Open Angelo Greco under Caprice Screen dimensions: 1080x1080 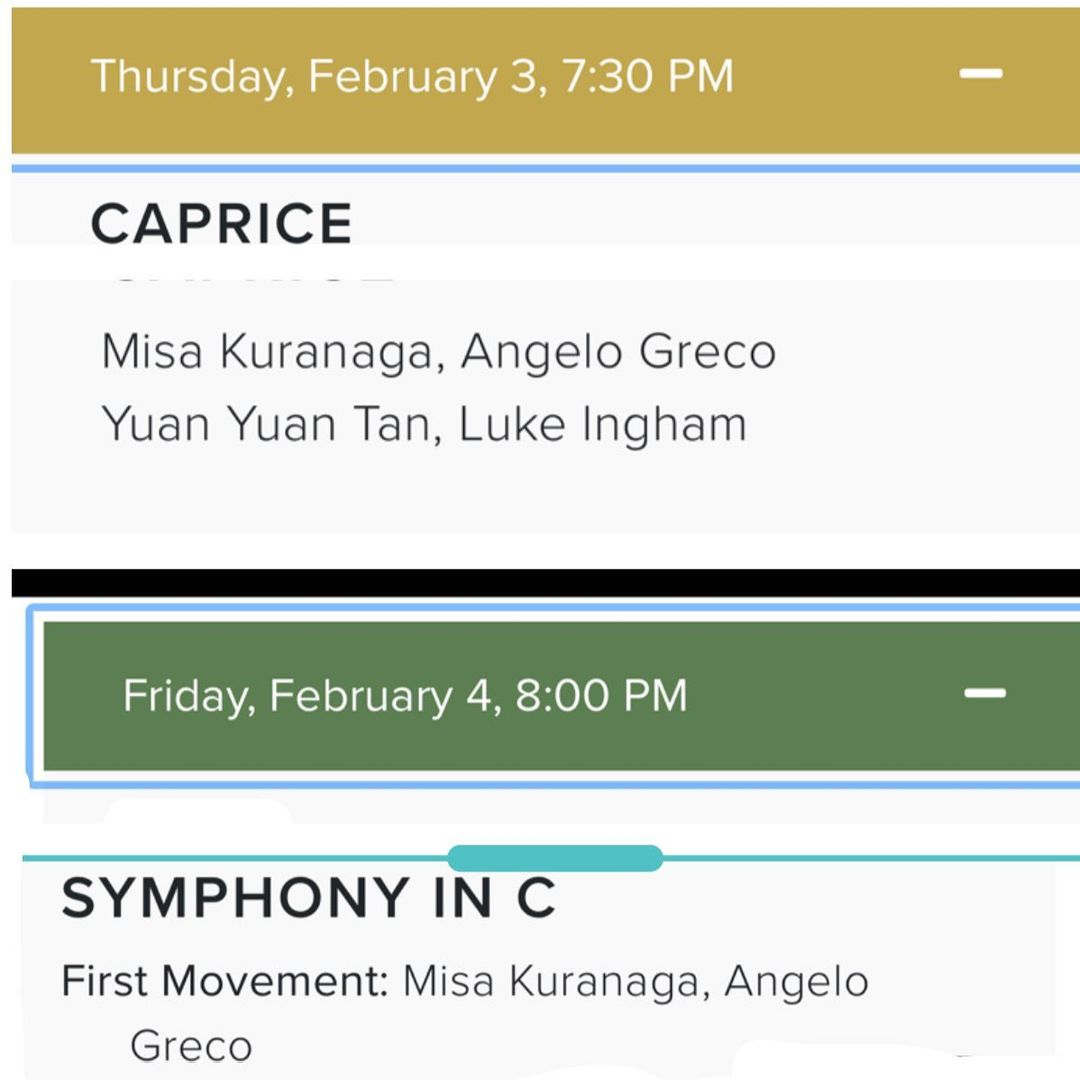[x=618, y=352]
